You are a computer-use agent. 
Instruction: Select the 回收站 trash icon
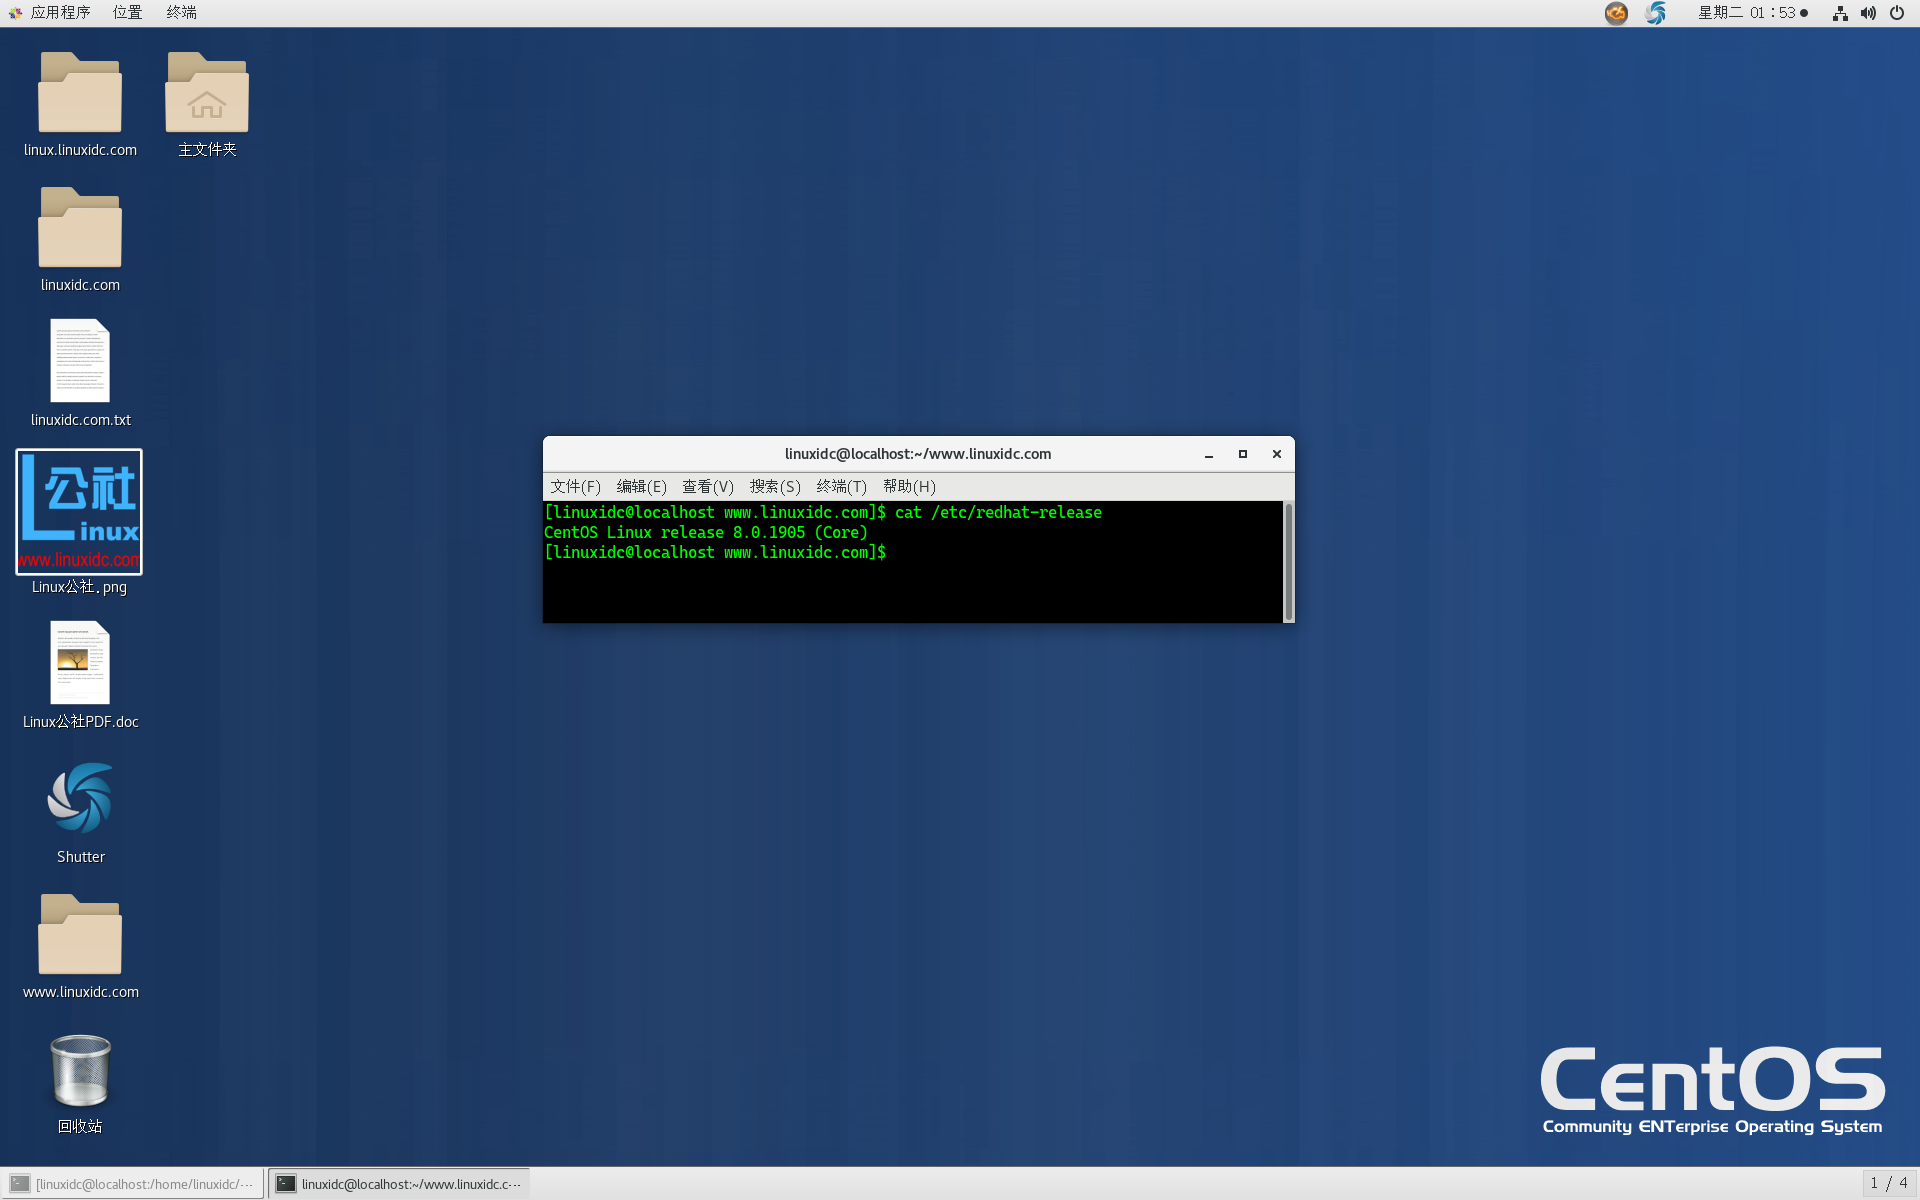click(x=80, y=1071)
